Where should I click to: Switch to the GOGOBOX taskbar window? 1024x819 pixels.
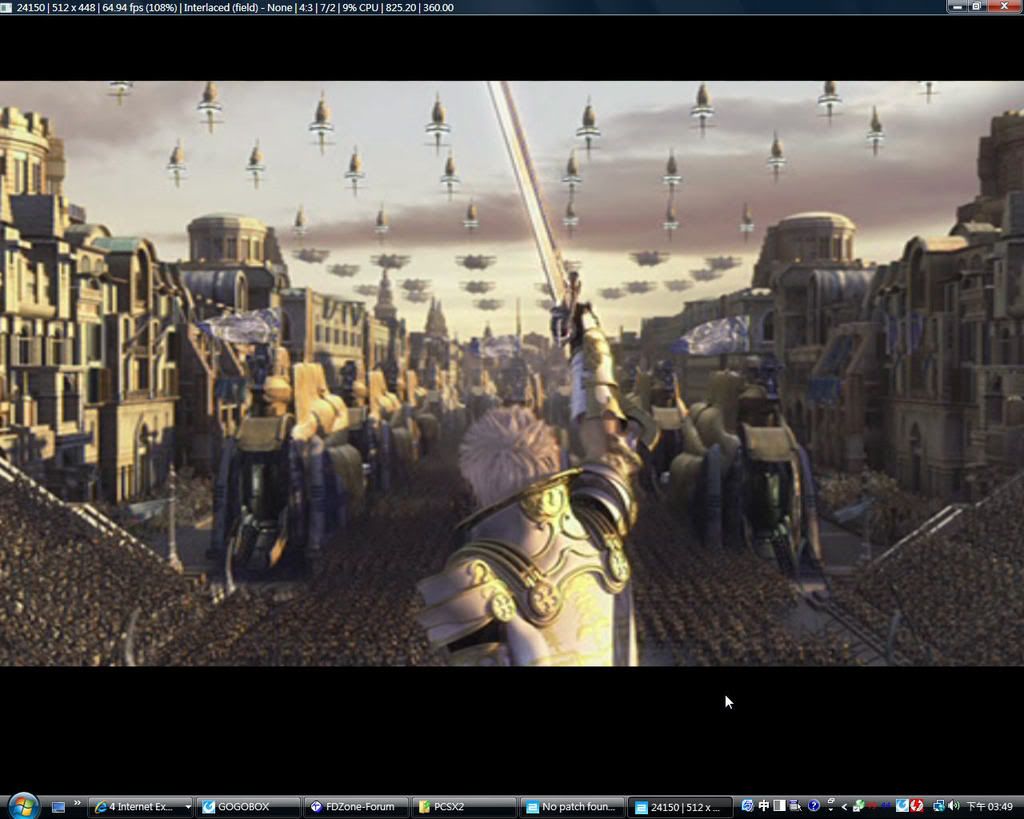(x=248, y=807)
